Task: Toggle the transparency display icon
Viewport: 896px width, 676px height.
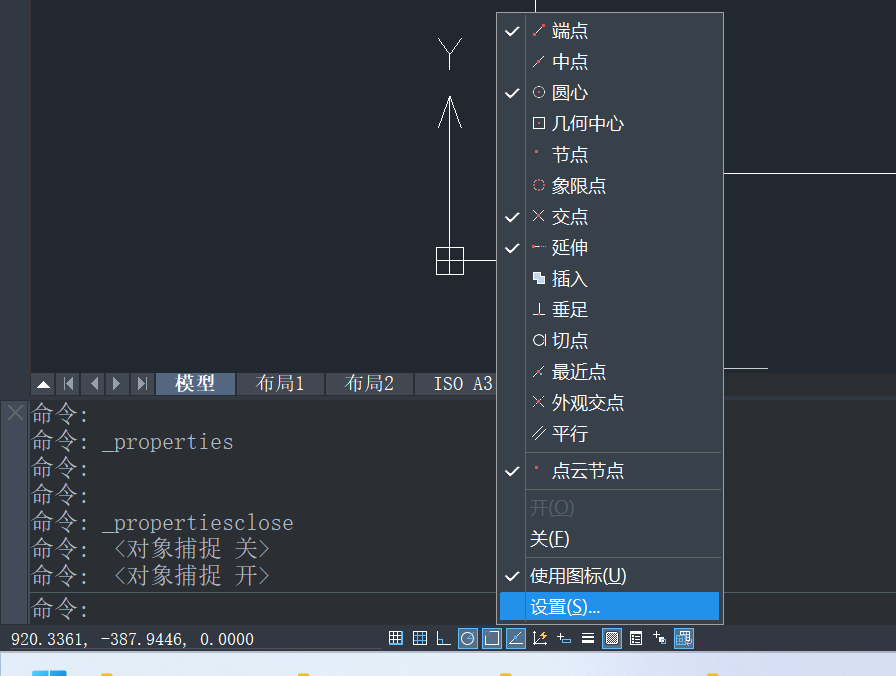Action: (612, 638)
